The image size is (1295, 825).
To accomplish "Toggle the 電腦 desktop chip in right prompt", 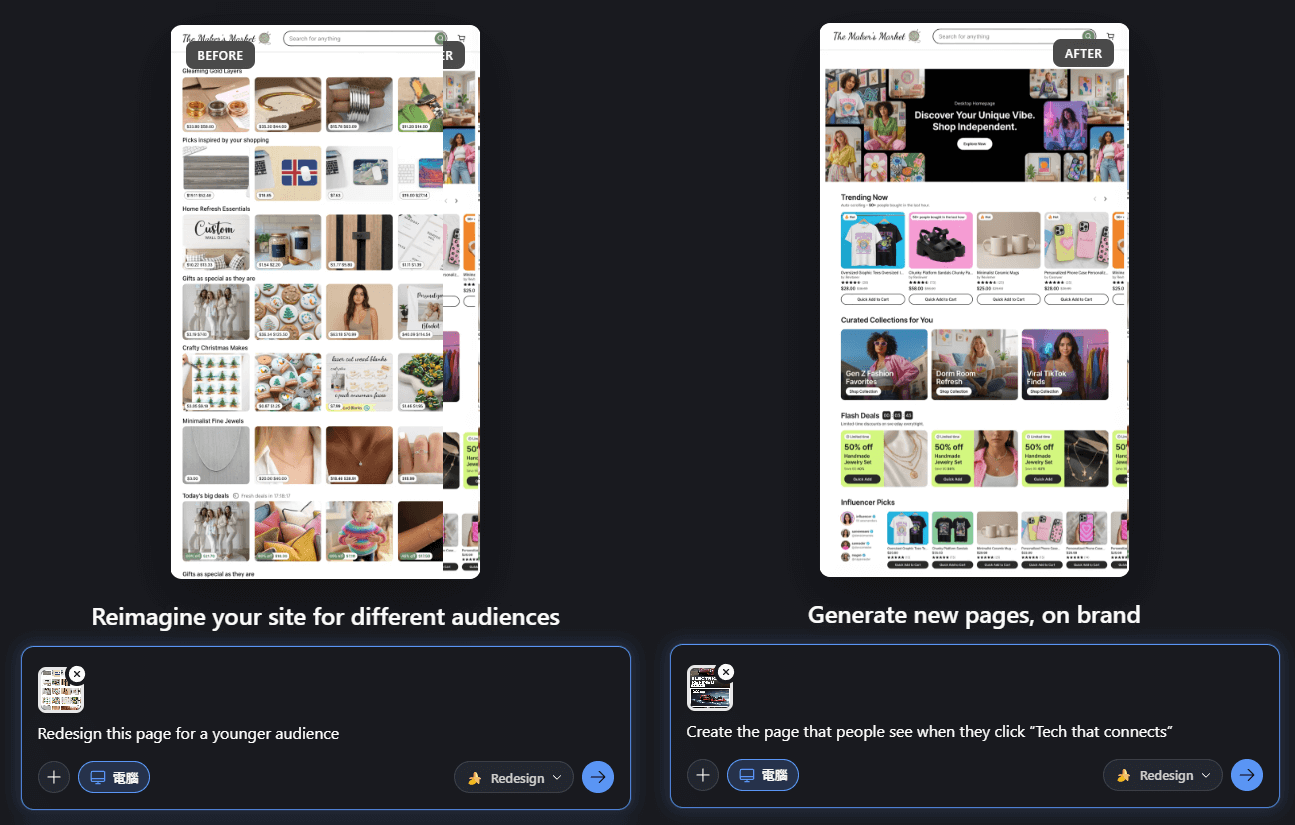I will [763, 775].
